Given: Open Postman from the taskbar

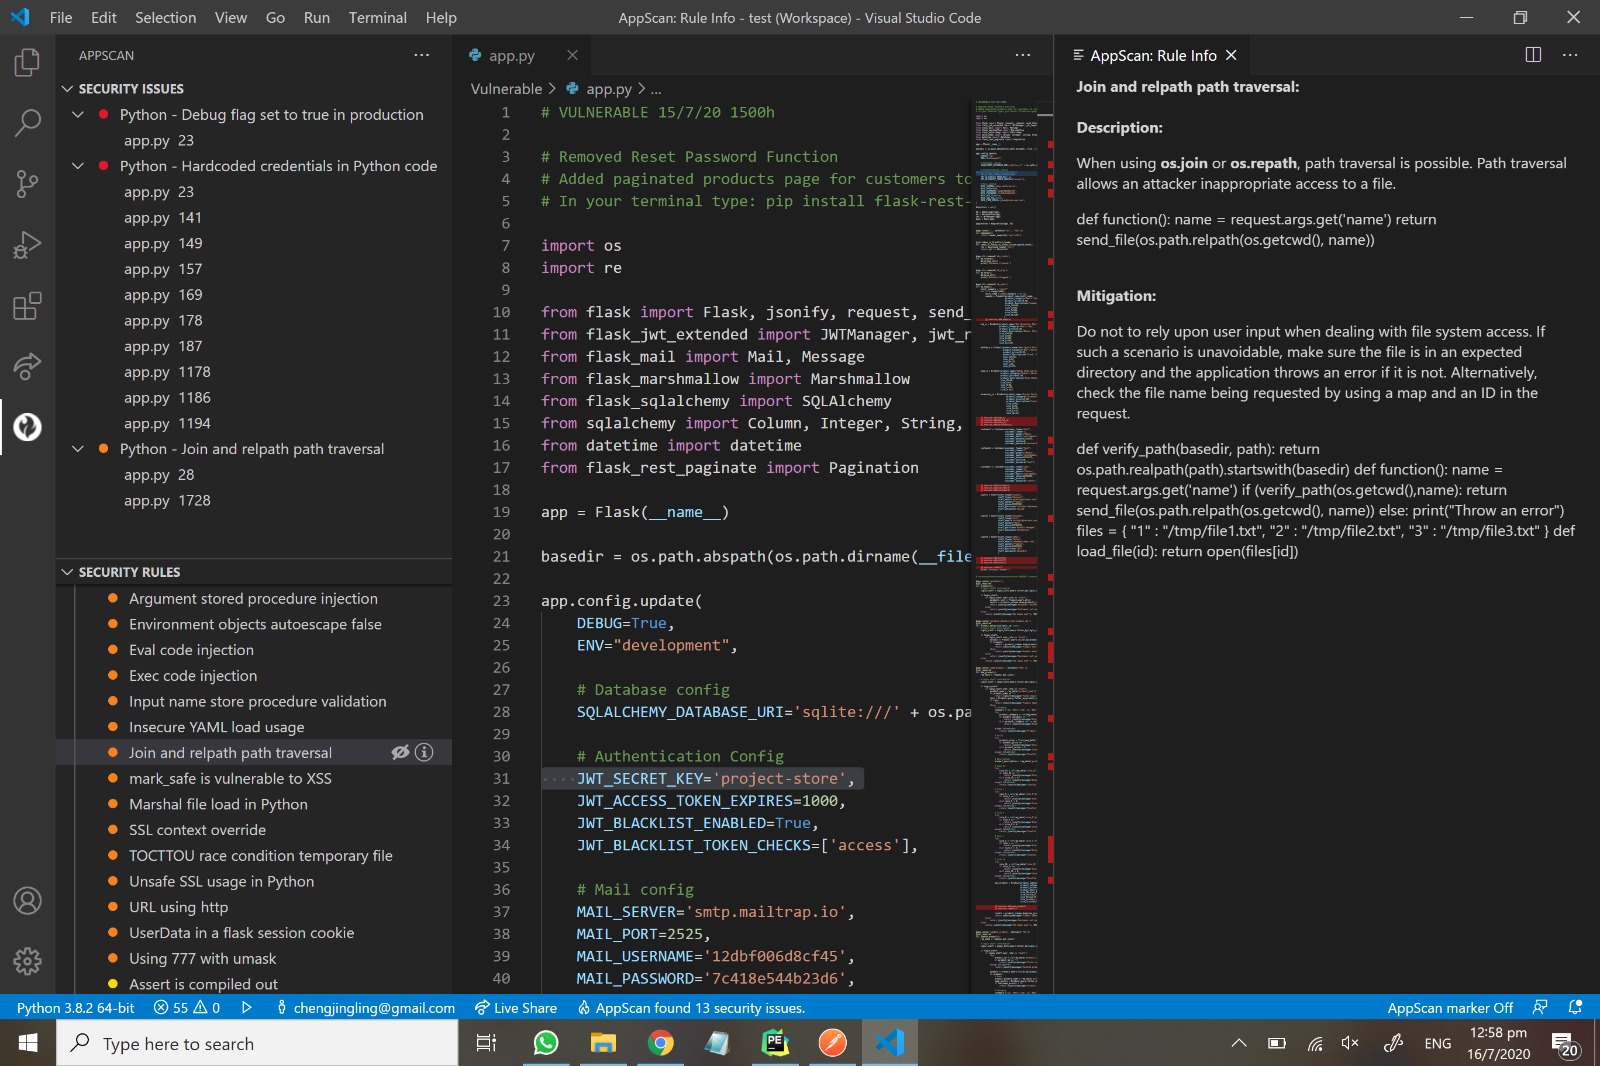Looking at the screenshot, I should pos(832,1044).
